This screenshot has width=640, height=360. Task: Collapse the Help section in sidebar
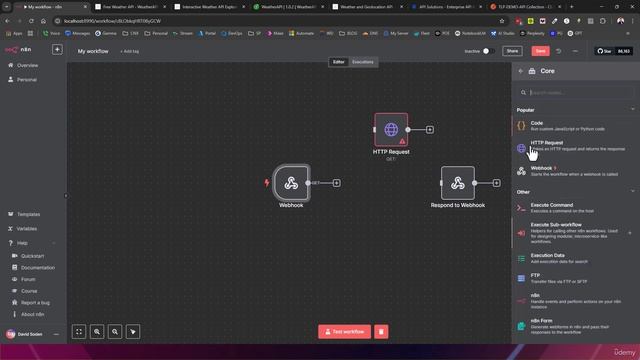coord(53,243)
